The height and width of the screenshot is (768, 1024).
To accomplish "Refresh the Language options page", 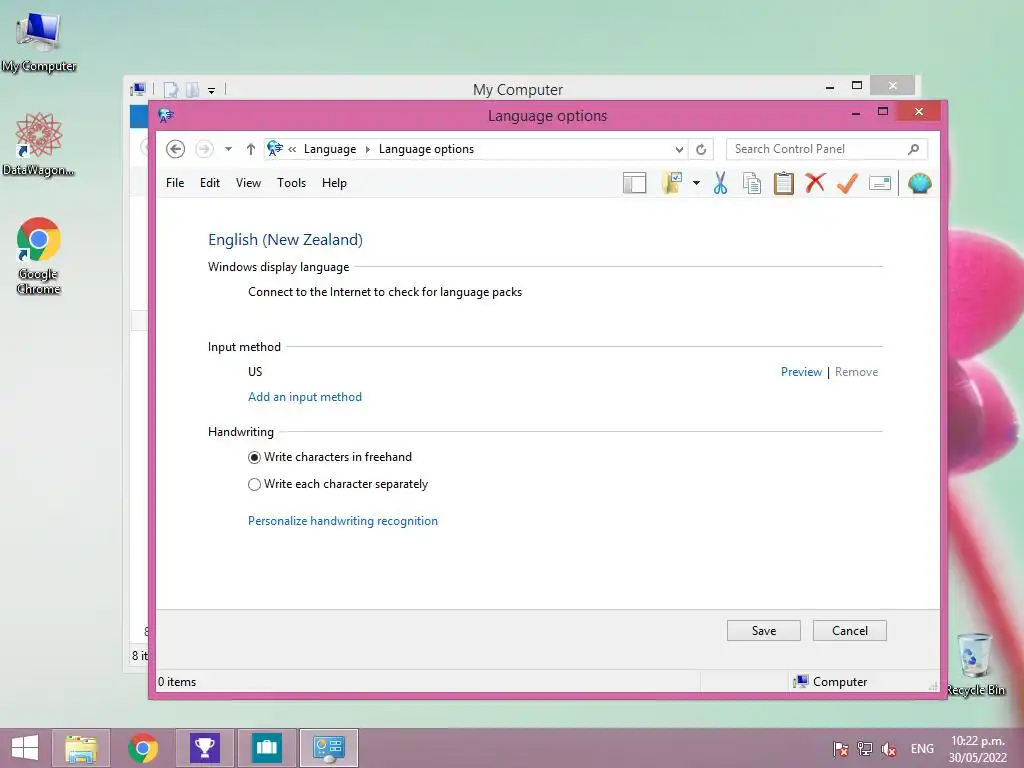I will pyautogui.click(x=701, y=150).
